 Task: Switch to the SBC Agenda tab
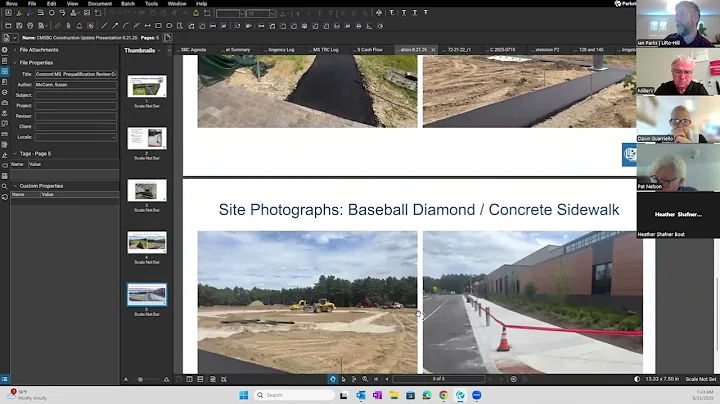(193, 50)
